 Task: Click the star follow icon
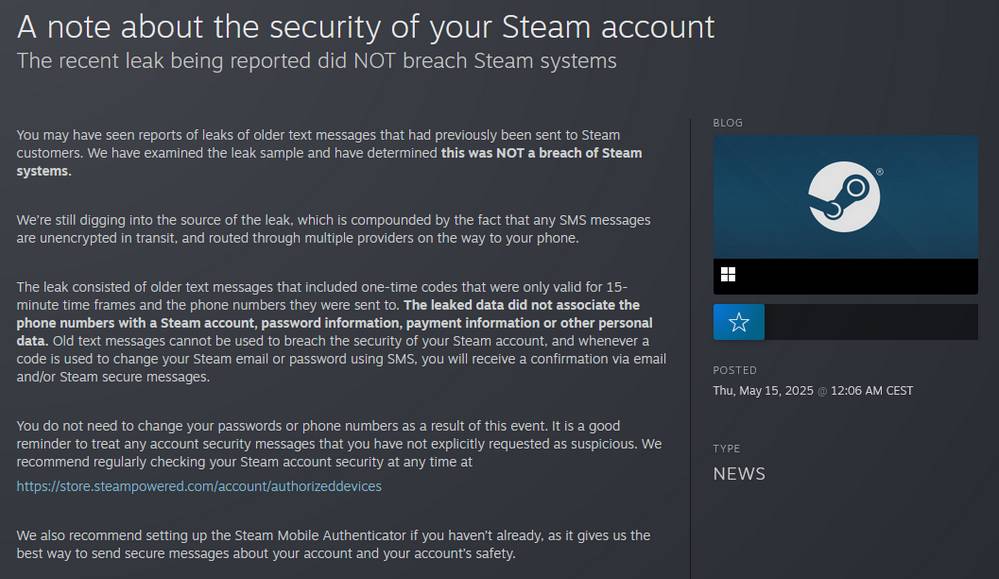click(x=738, y=322)
